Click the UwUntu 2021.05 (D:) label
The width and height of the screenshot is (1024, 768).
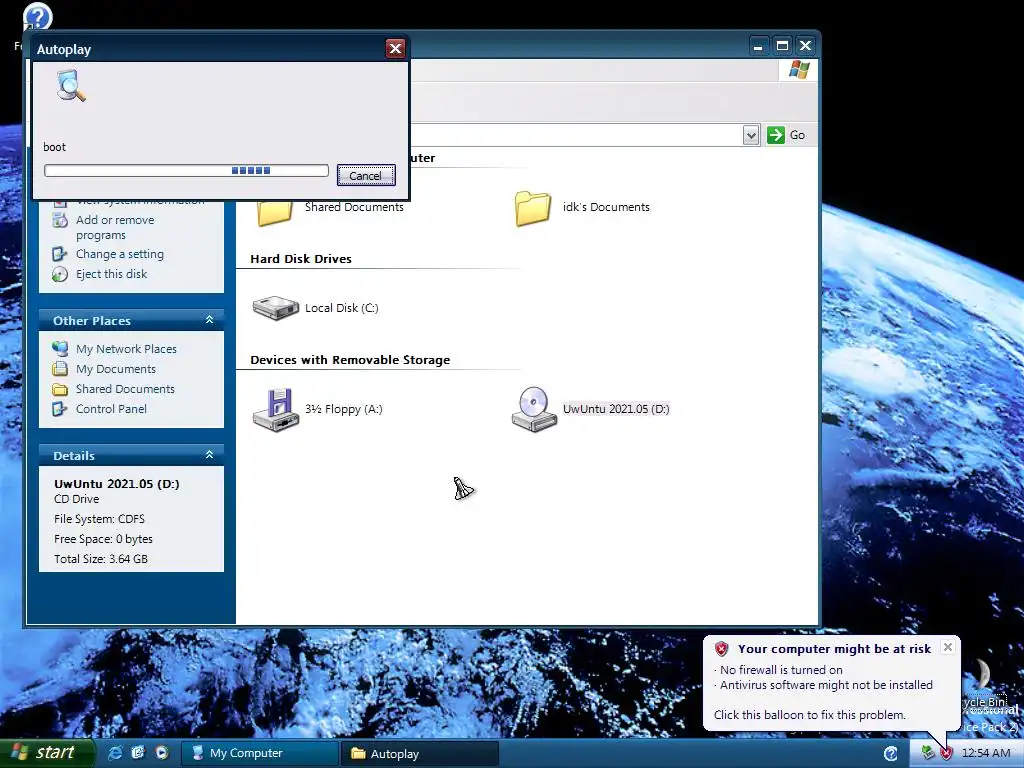616,409
